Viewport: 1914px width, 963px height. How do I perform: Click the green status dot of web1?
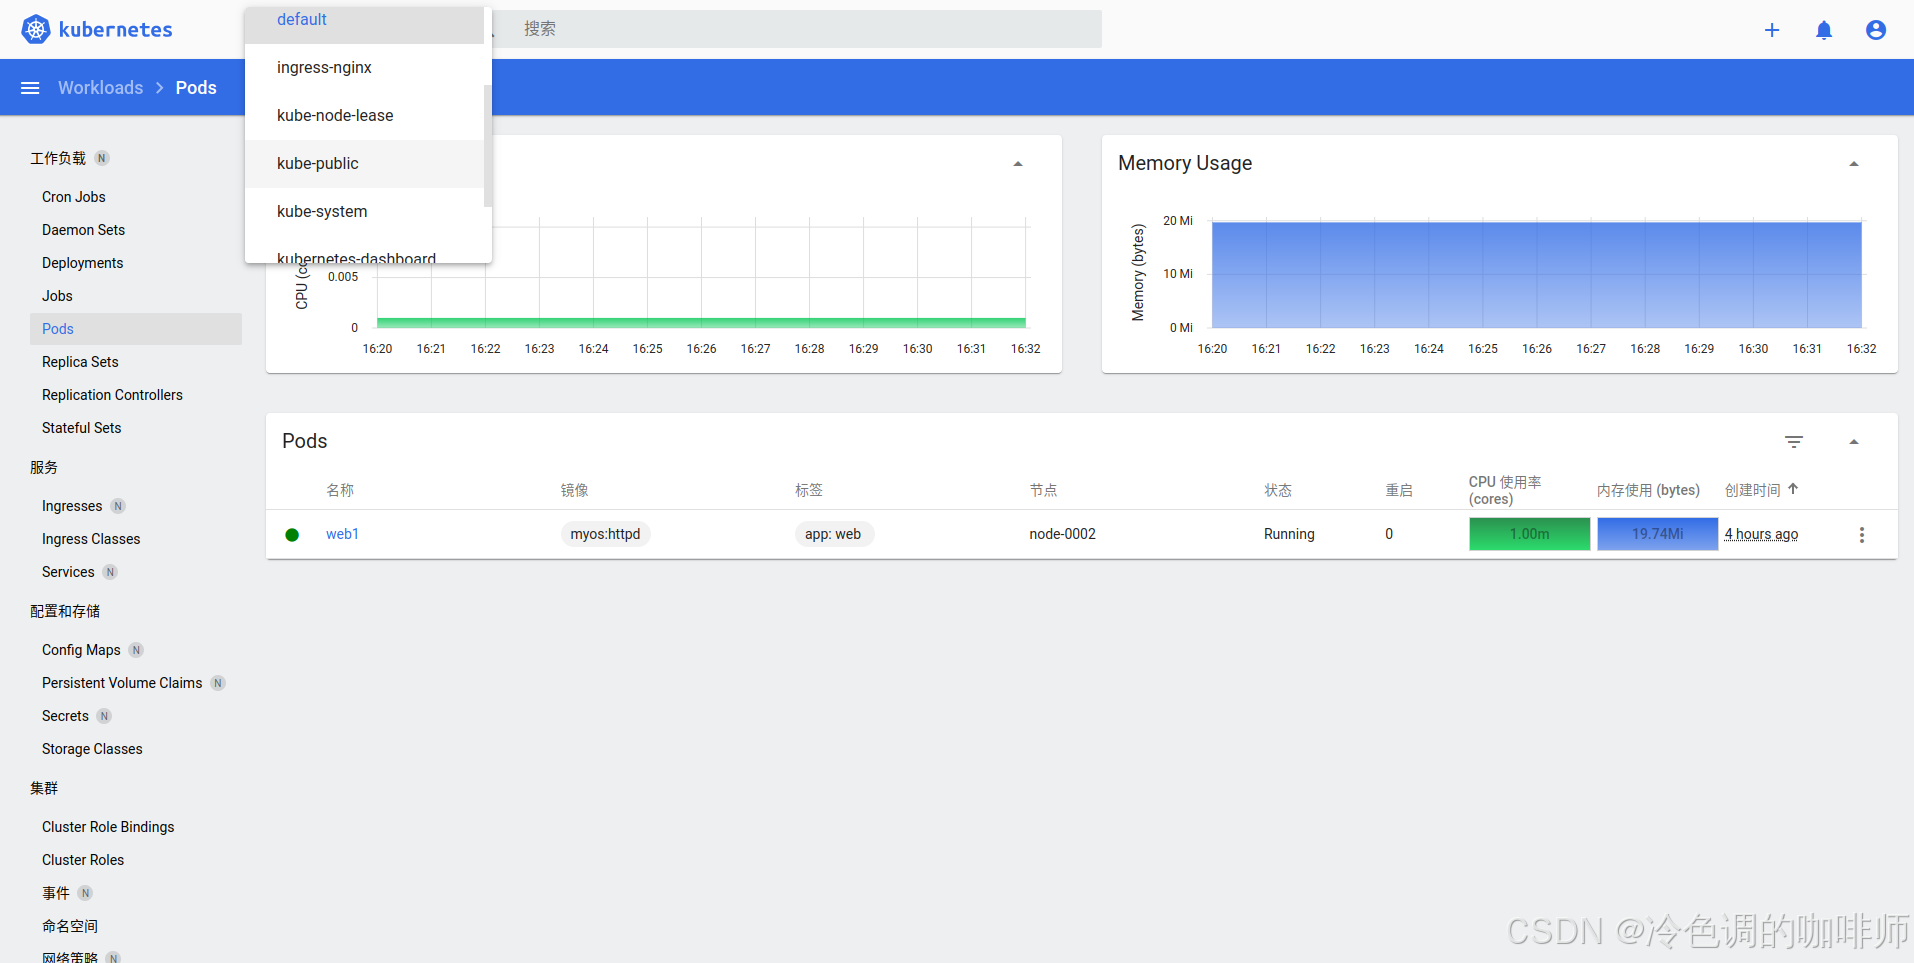point(292,535)
